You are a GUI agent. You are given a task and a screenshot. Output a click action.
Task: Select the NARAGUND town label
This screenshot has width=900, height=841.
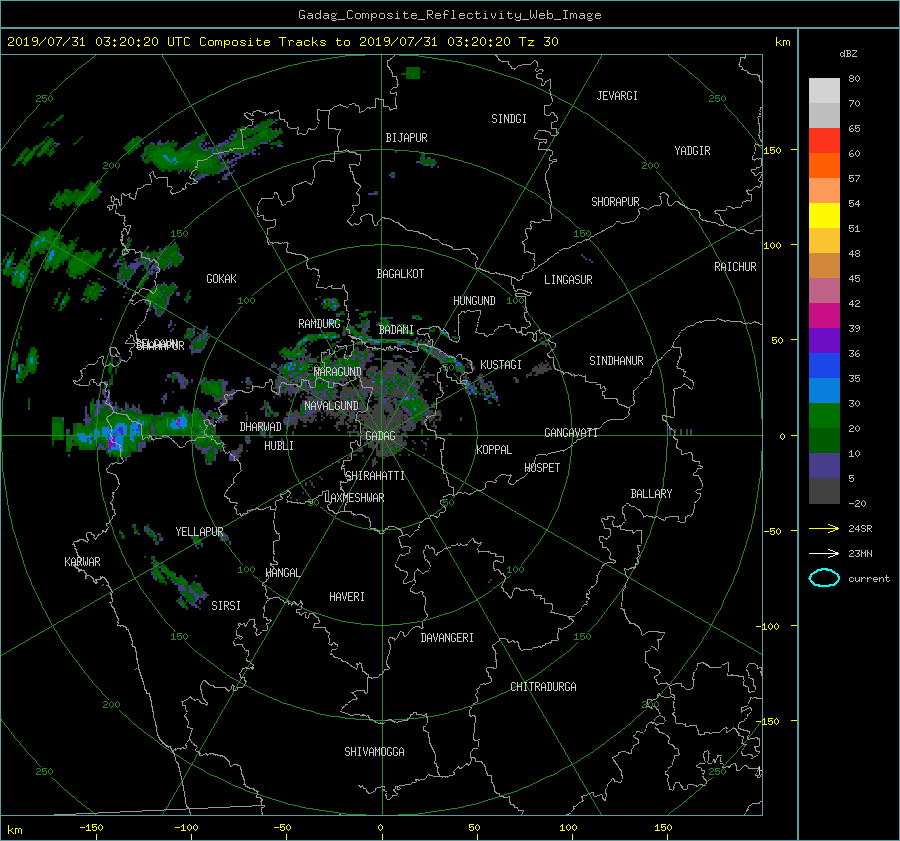[338, 372]
